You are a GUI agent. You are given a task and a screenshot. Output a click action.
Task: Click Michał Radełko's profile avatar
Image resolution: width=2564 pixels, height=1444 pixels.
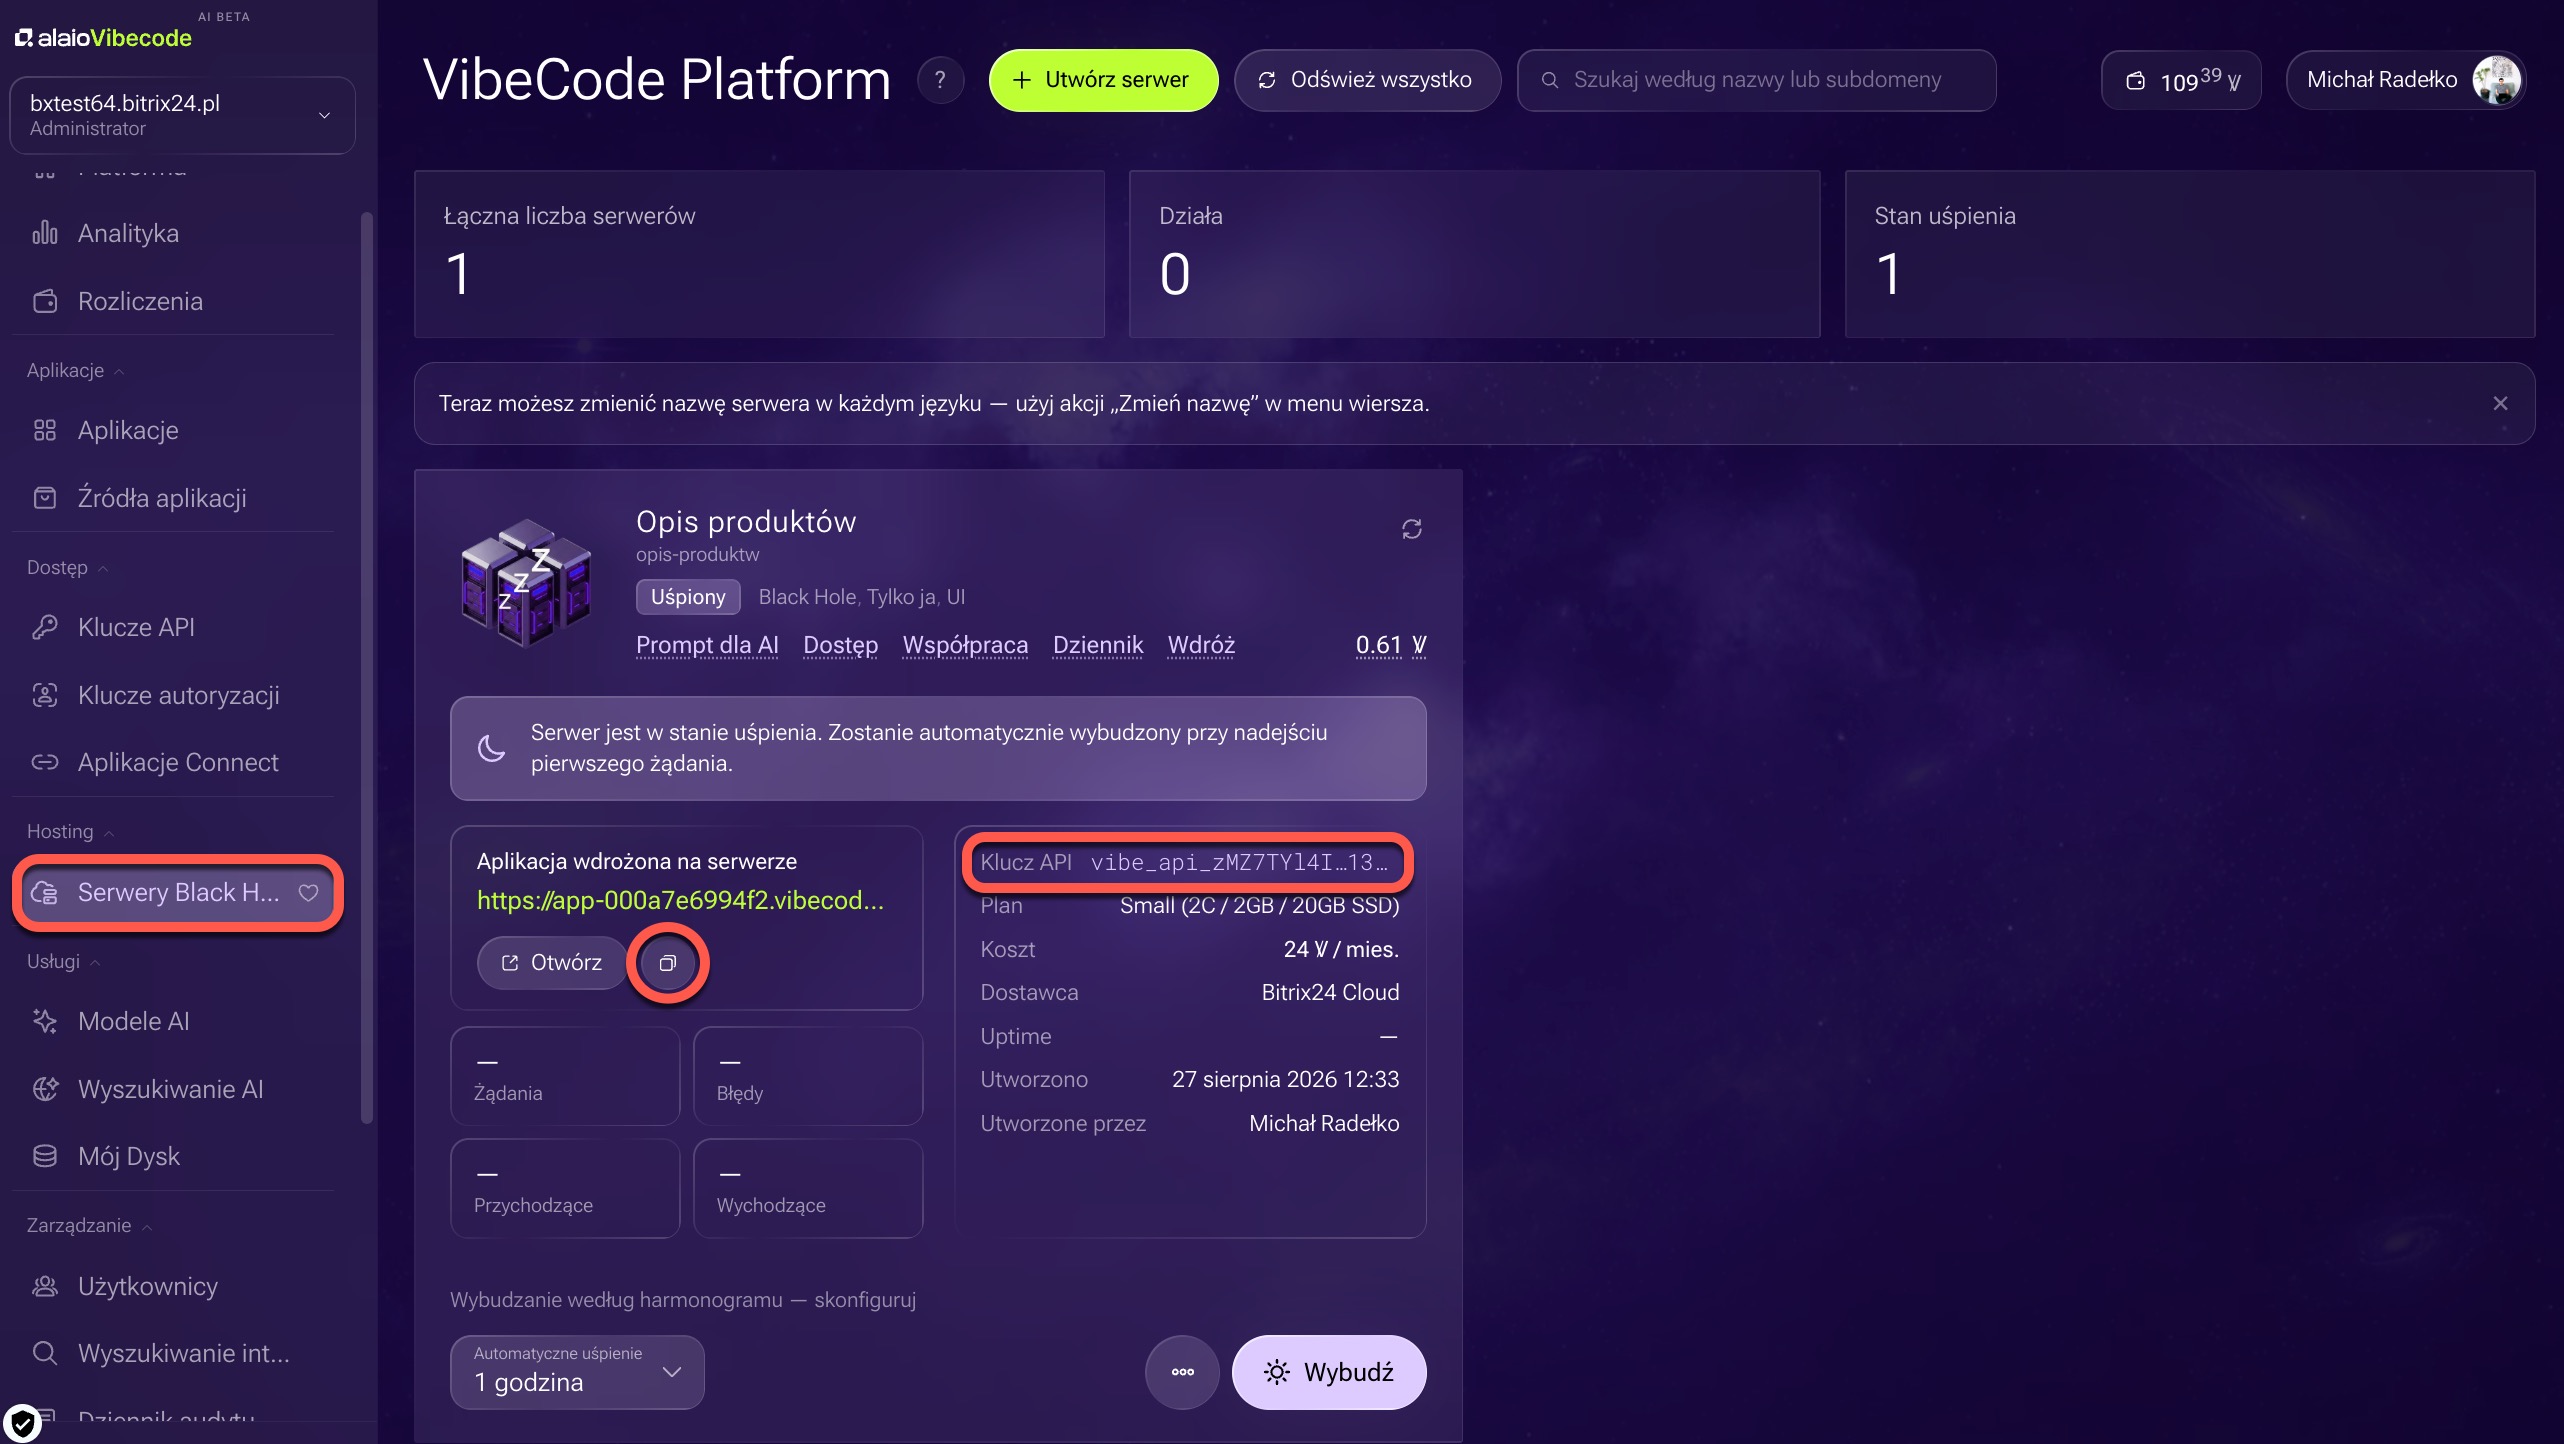[2496, 80]
